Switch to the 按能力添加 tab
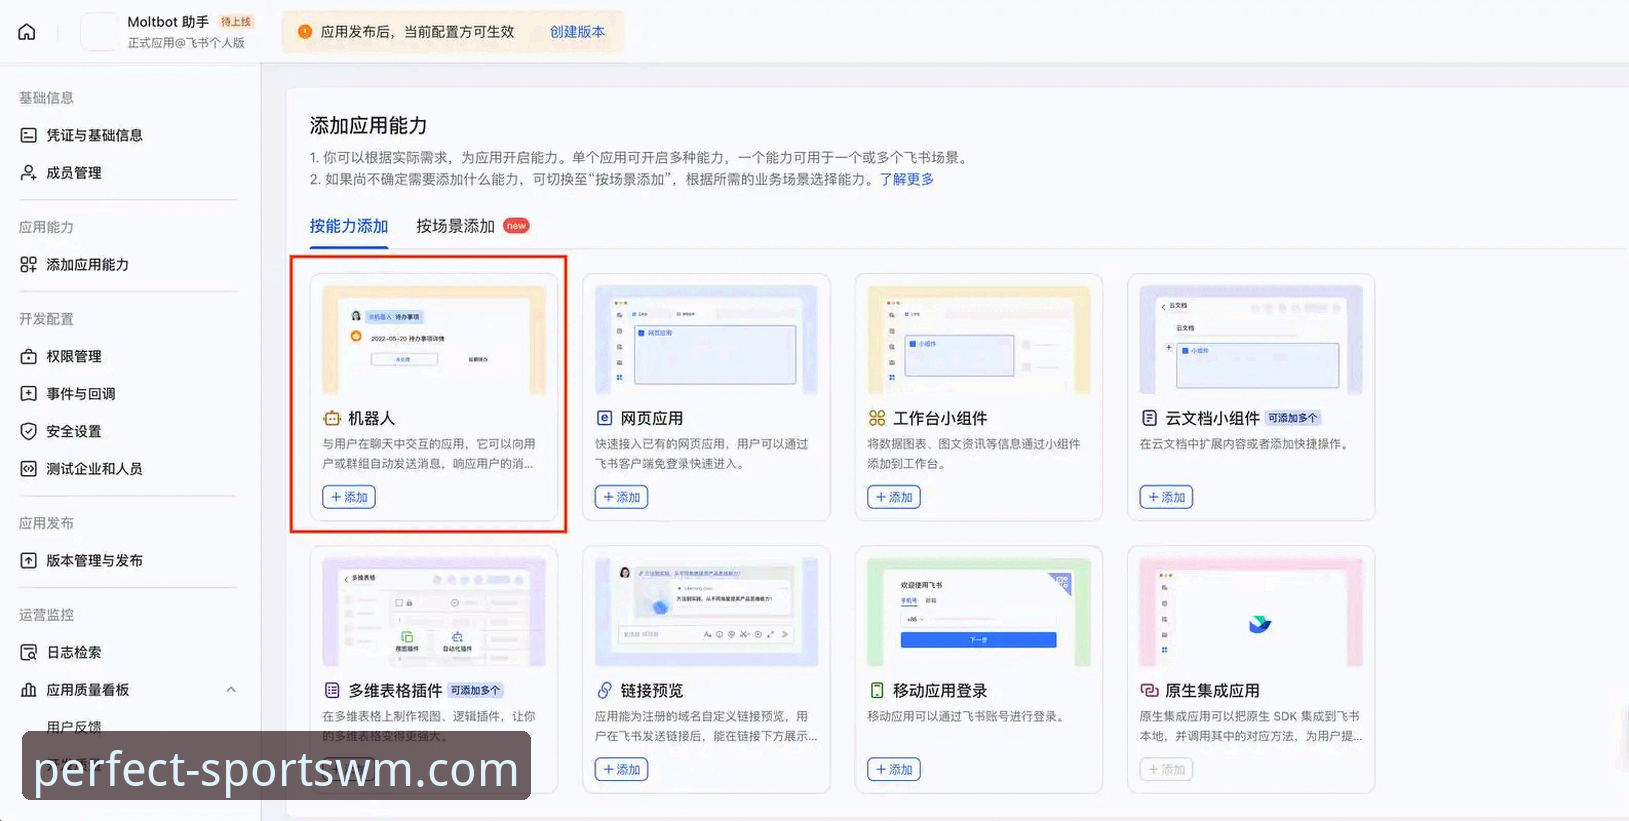The width and height of the screenshot is (1629, 821). point(349,226)
